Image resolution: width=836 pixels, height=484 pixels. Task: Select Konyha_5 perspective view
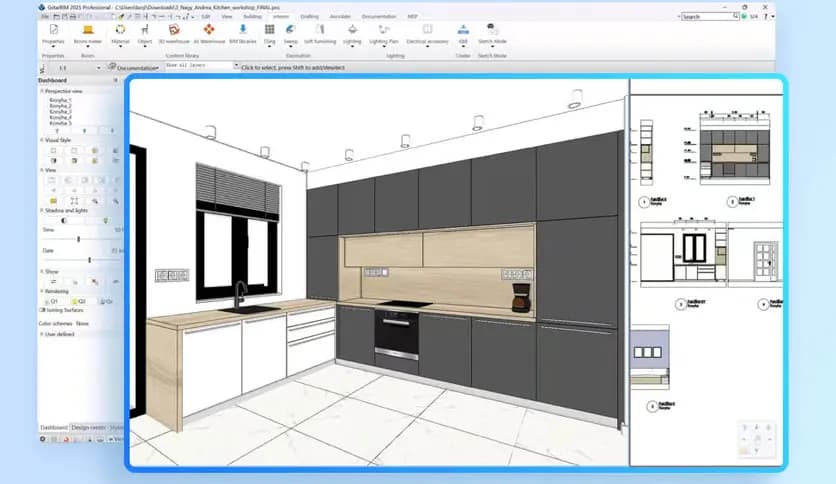60,124
